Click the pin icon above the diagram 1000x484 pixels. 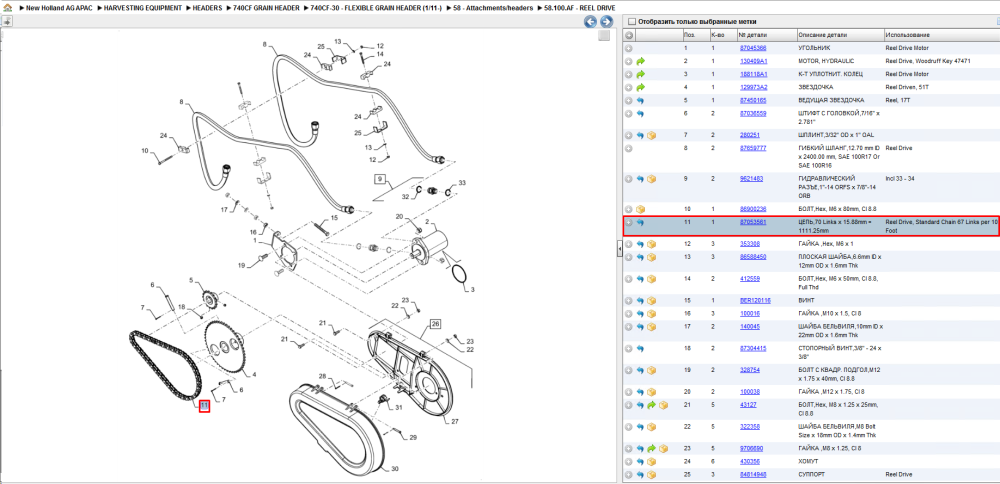tap(6, 22)
